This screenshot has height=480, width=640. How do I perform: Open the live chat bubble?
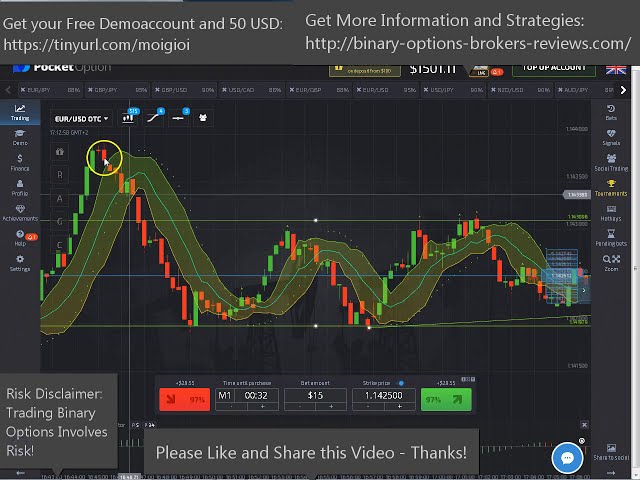click(x=567, y=458)
